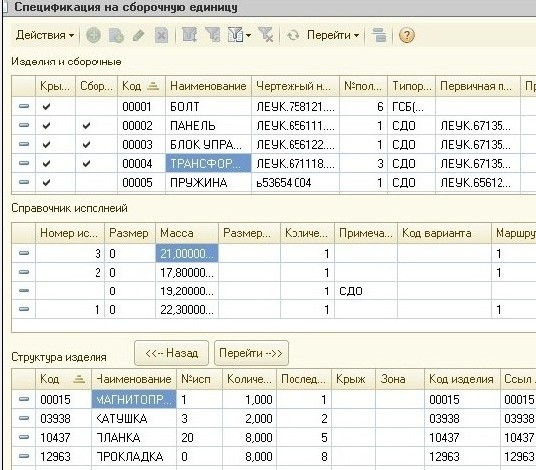Open the Действия dropdown menu
The image size is (536, 470).
tap(45, 35)
